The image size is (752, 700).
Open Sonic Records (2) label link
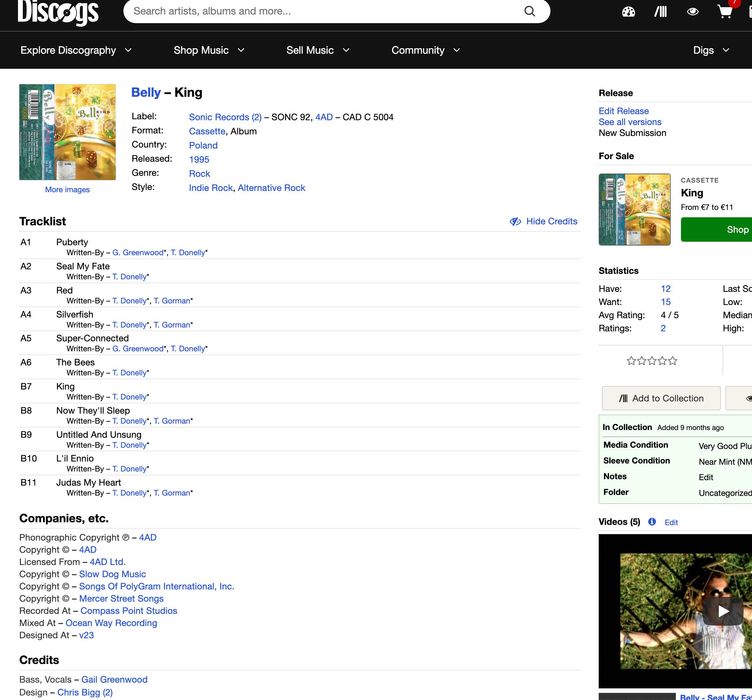[225, 117]
